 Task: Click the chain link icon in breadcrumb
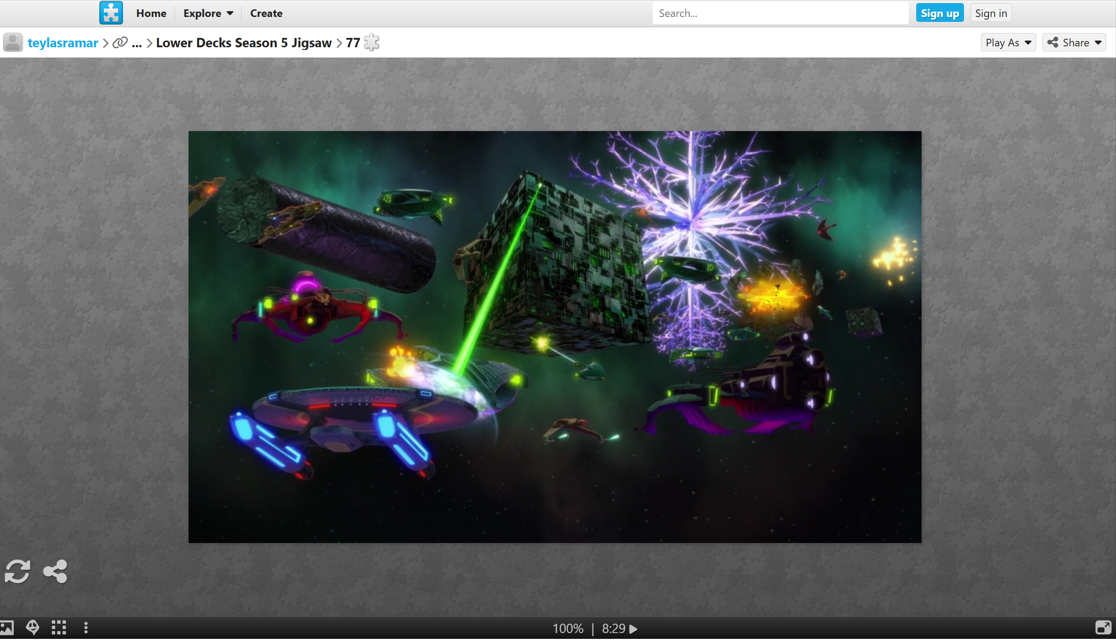point(120,43)
